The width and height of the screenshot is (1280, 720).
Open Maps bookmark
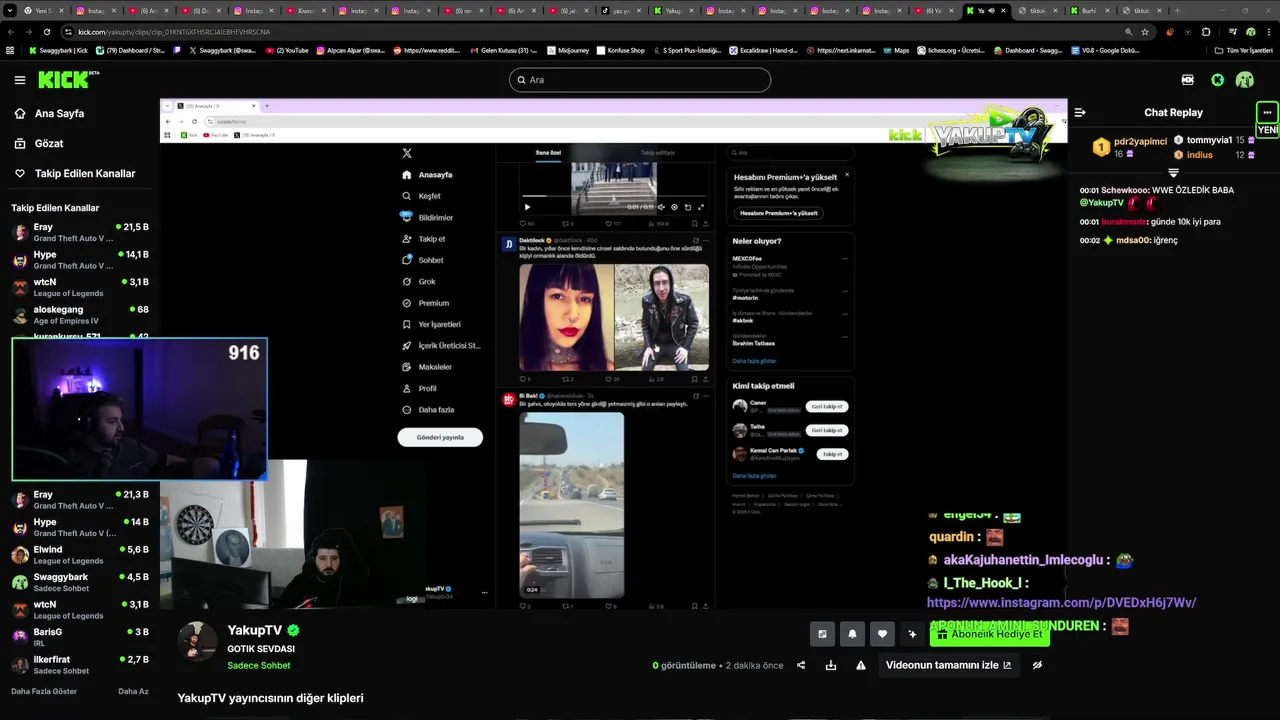click(x=896, y=50)
